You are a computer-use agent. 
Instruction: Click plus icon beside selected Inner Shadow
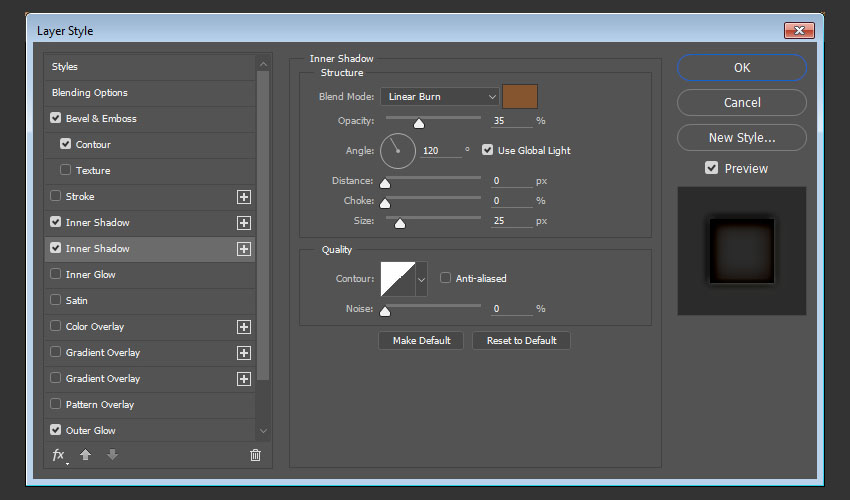pyautogui.click(x=243, y=249)
